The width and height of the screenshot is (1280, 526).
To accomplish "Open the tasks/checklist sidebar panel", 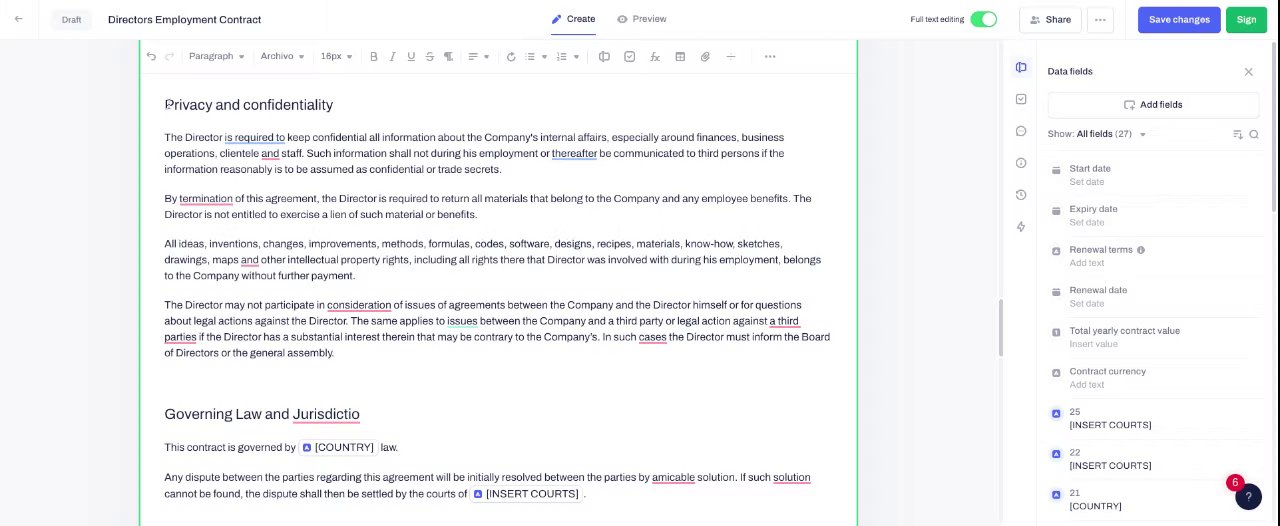I will coord(1021,99).
